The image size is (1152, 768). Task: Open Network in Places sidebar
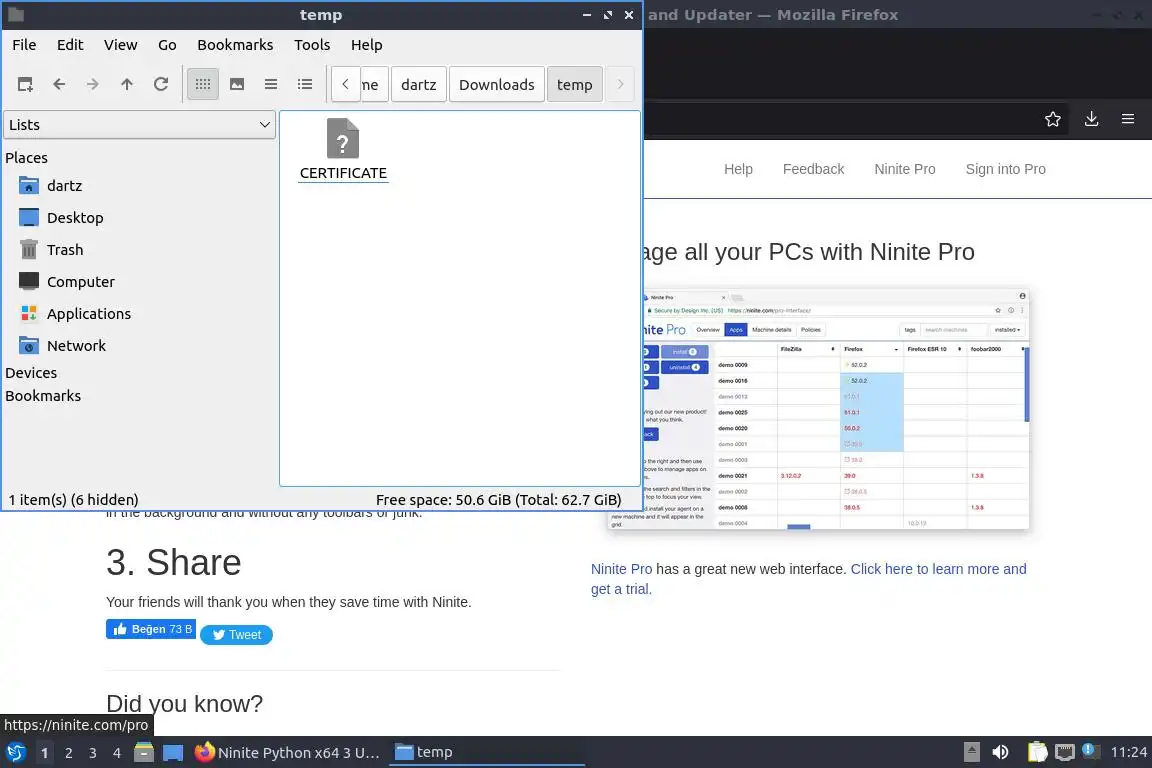(x=76, y=345)
